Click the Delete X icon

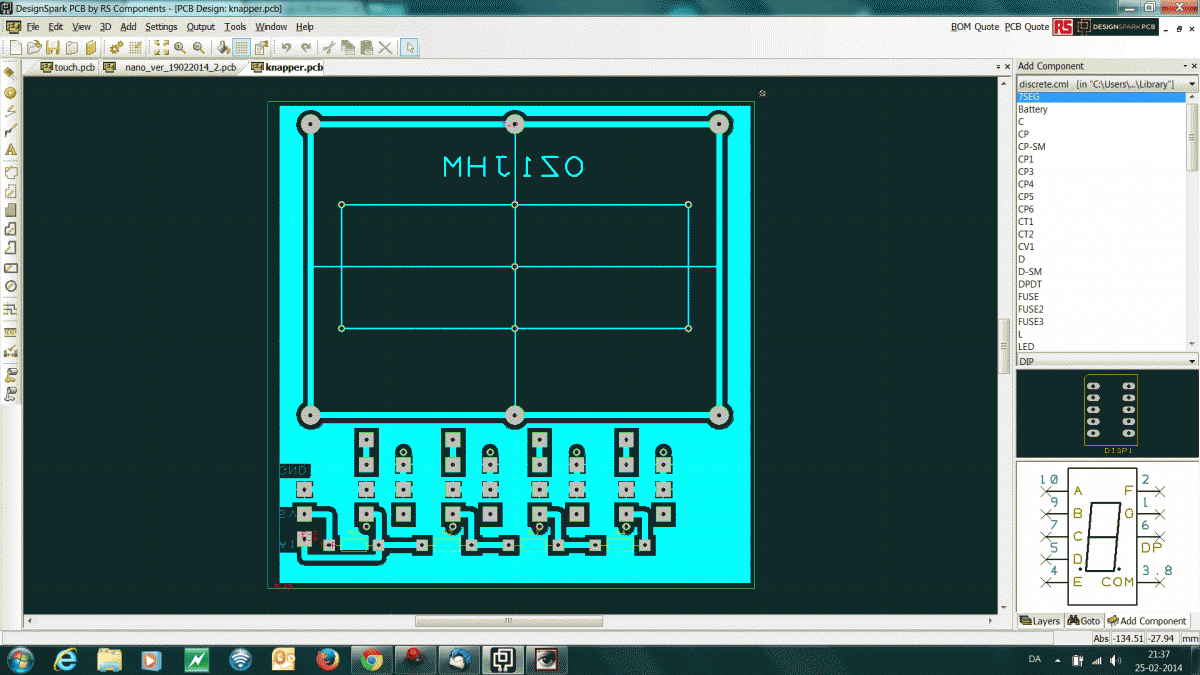pos(385,47)
